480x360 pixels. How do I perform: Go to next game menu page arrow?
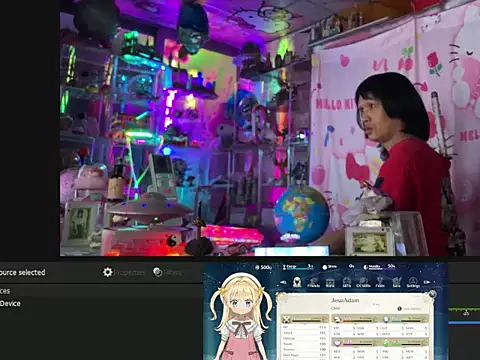tap(427, 282)
